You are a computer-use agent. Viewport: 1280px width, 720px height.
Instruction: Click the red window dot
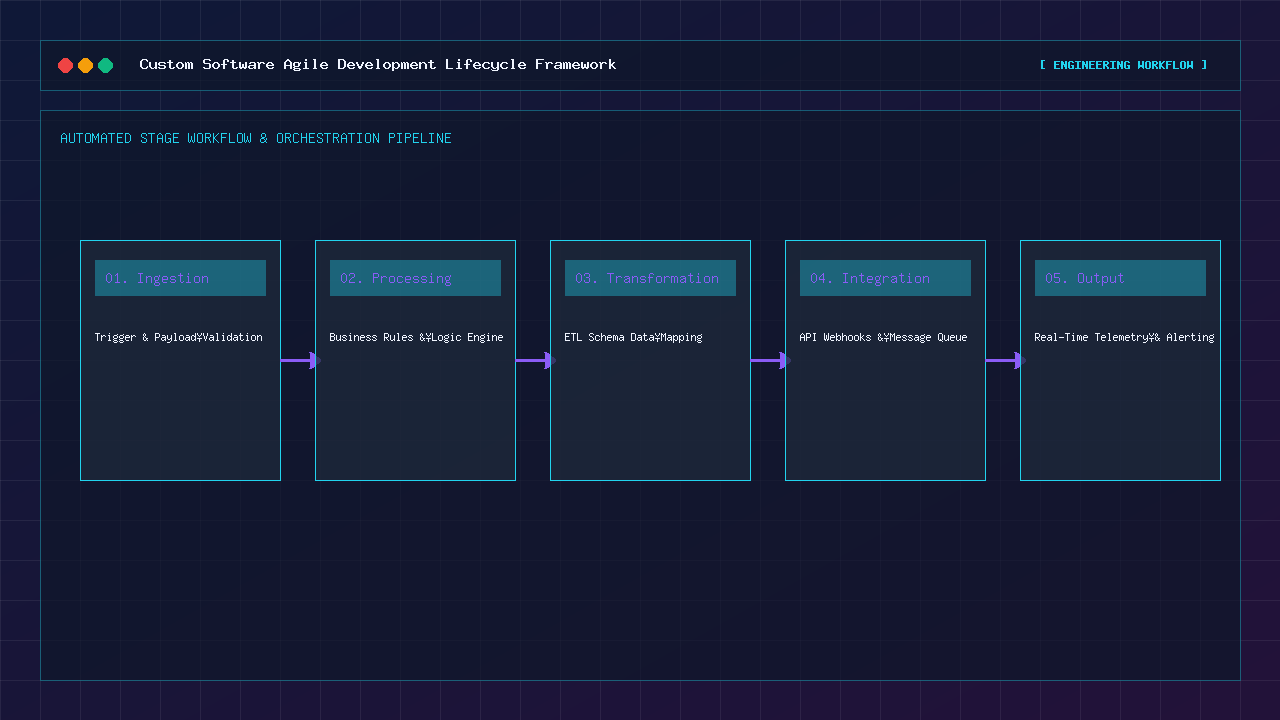point(65,65)
